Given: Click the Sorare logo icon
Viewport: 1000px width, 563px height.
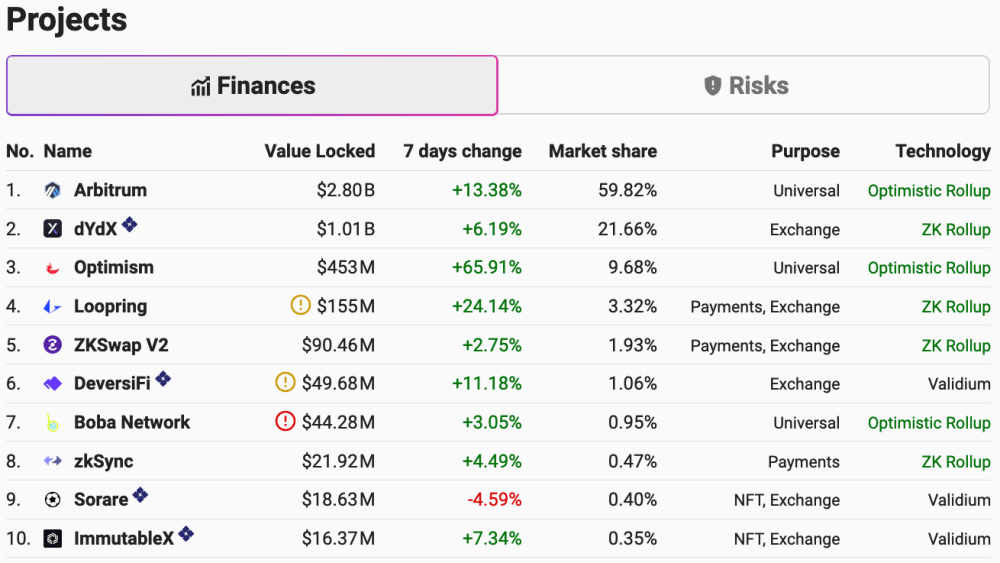Looking at the screenshot, I should [x=52, y=500].
